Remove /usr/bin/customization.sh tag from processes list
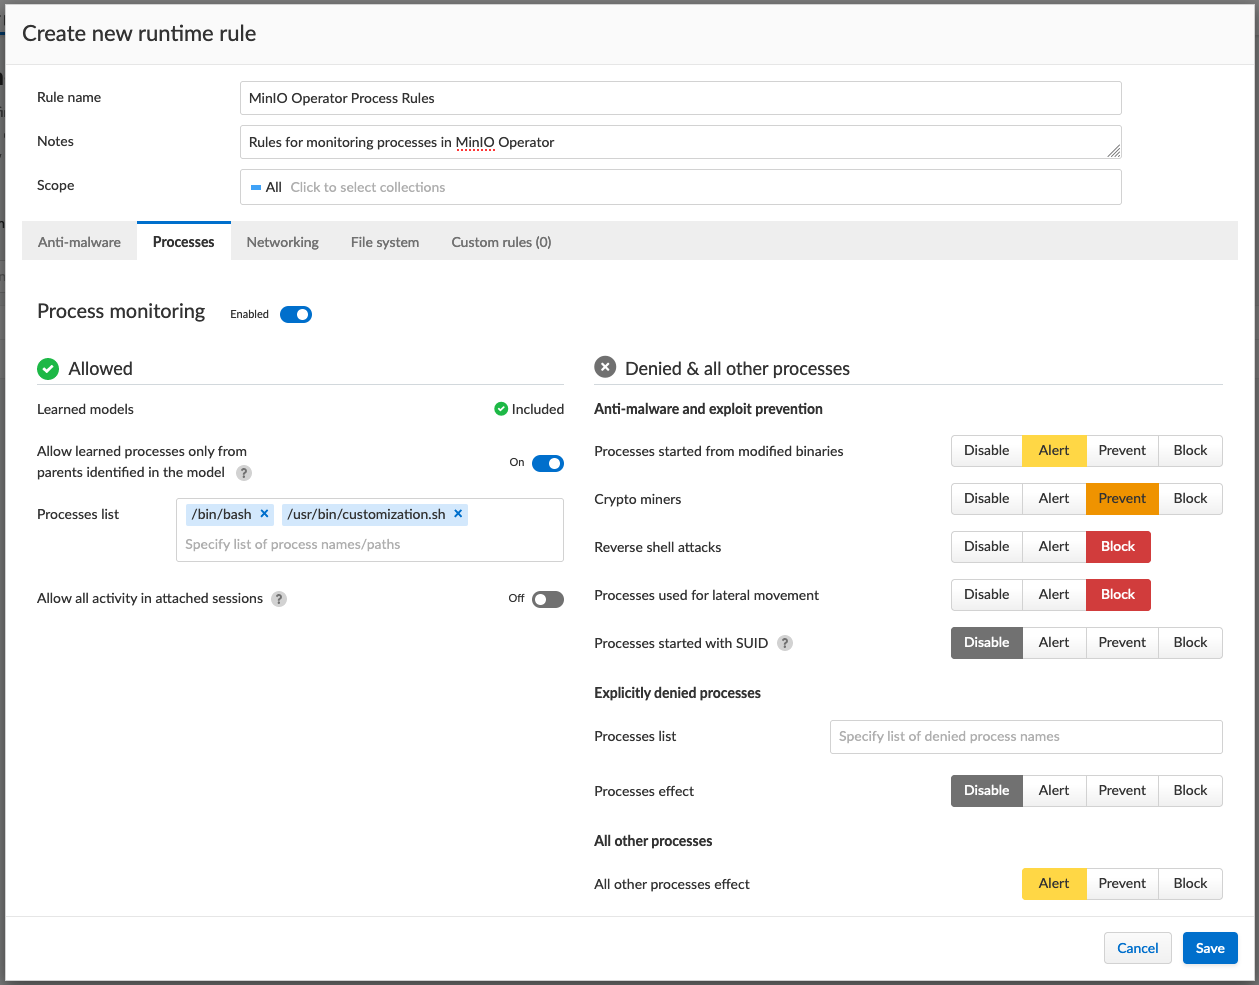1259x985 pixels. tap(458, 514)
